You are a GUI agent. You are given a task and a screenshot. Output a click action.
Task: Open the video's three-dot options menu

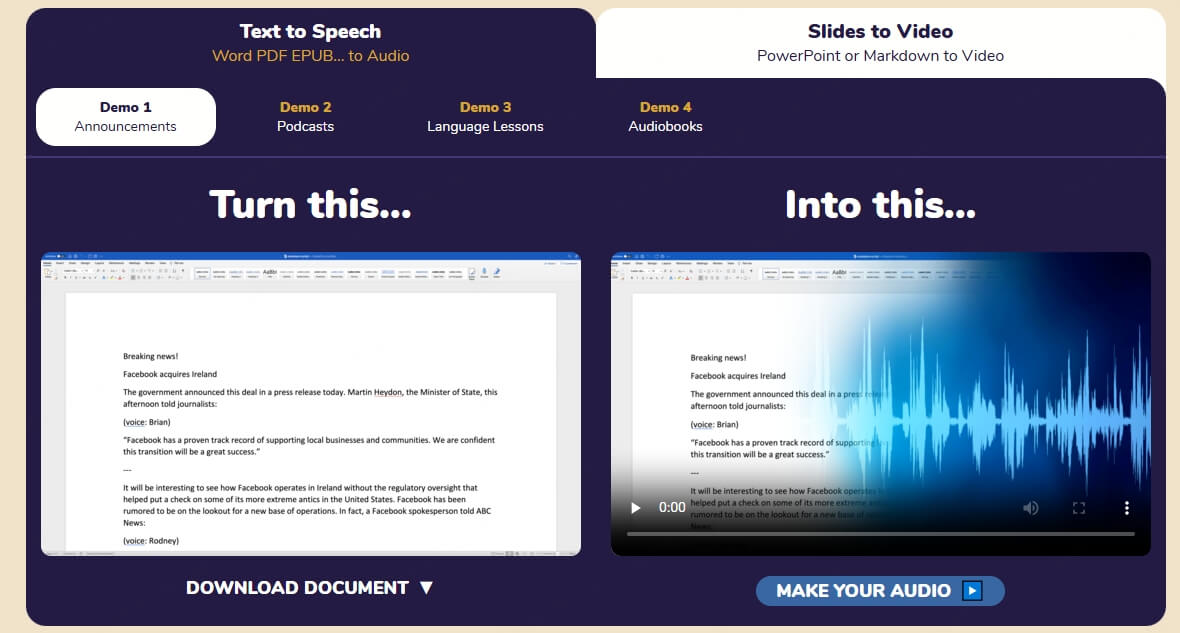[x=1127, y=508]
